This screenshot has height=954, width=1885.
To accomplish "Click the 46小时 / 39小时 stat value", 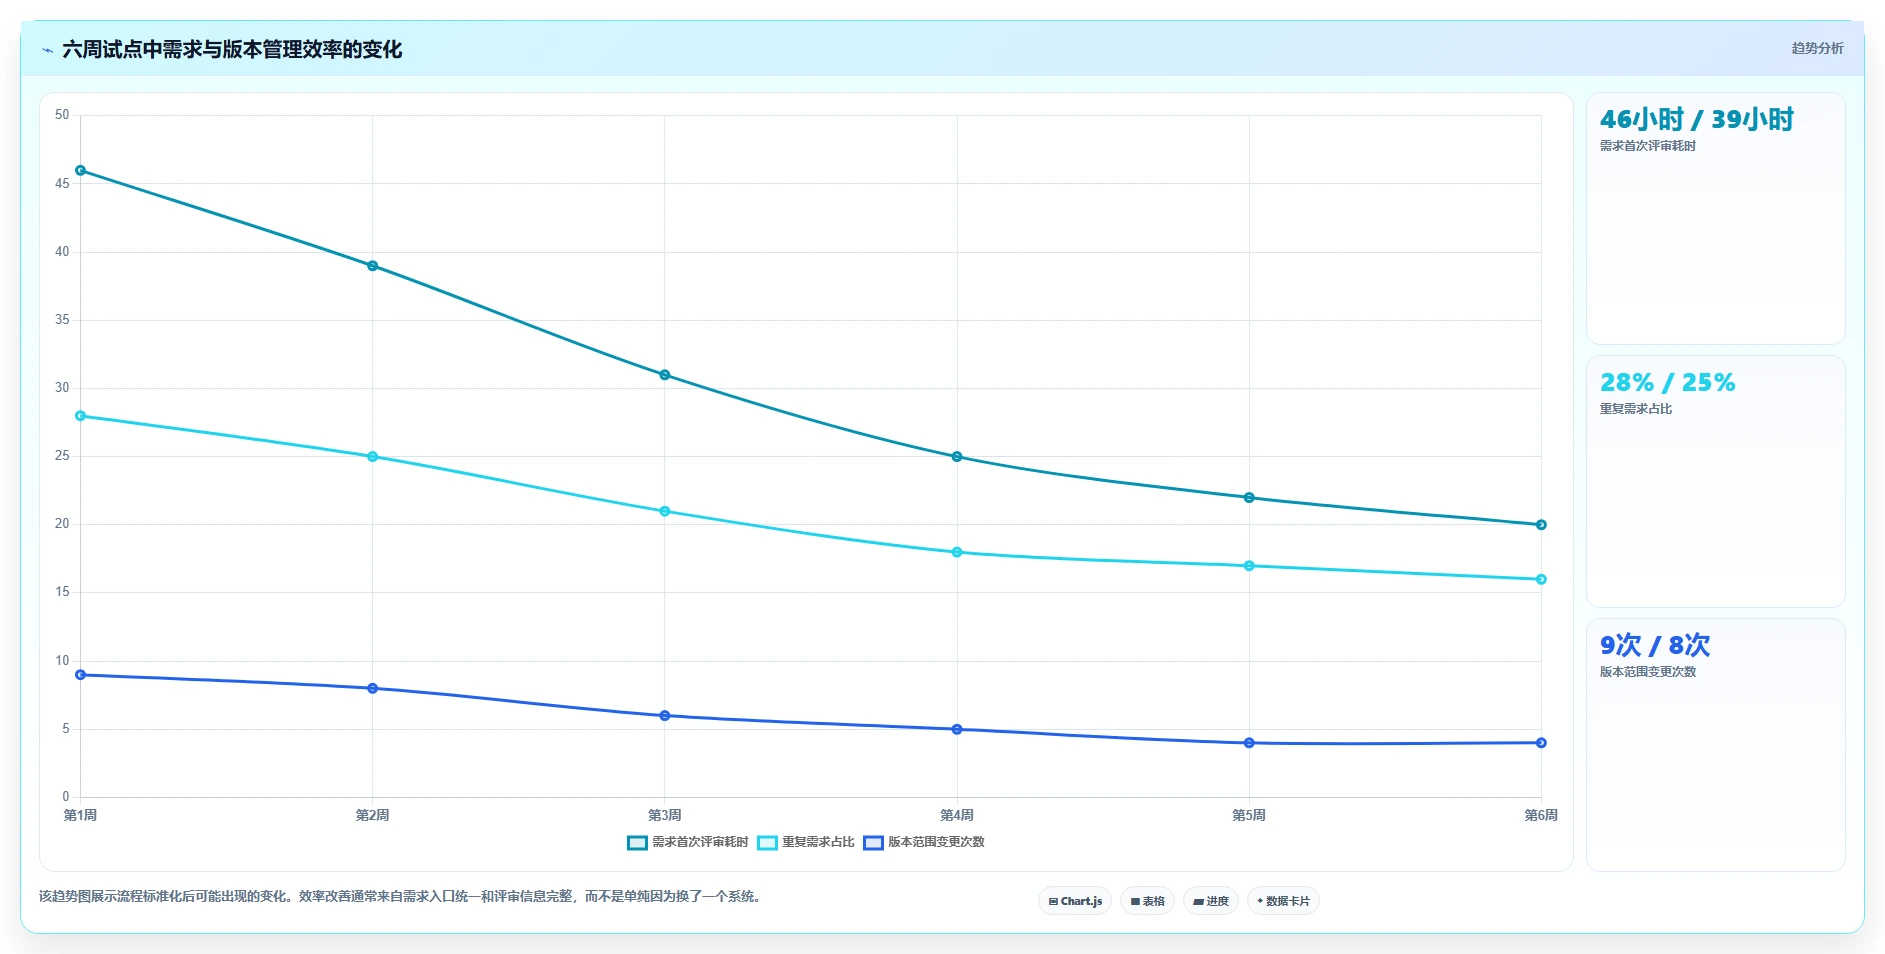I will tap(1696, 119).
